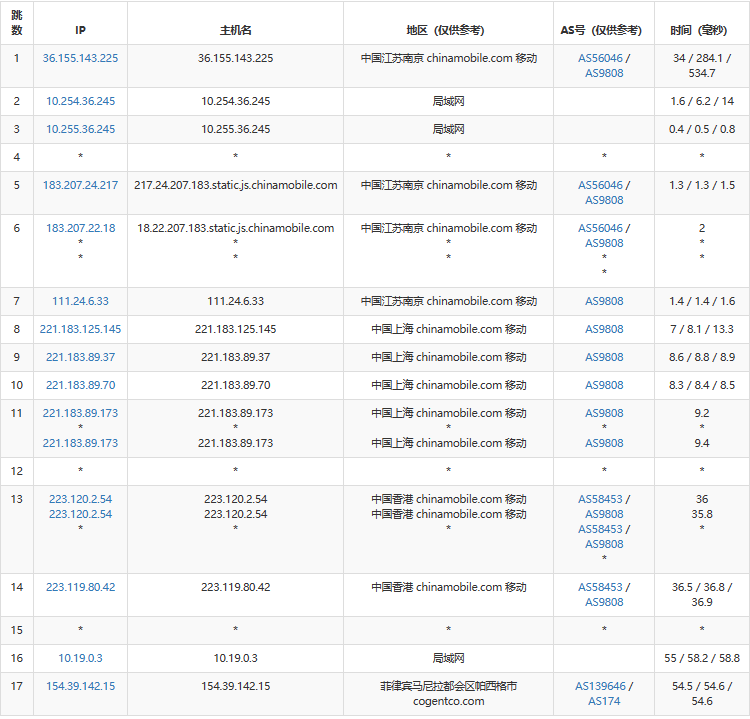The height and width of the screenshot is (719, 750).
Task: Open IP link 10.19.0.3
Action: click(80, 658)
